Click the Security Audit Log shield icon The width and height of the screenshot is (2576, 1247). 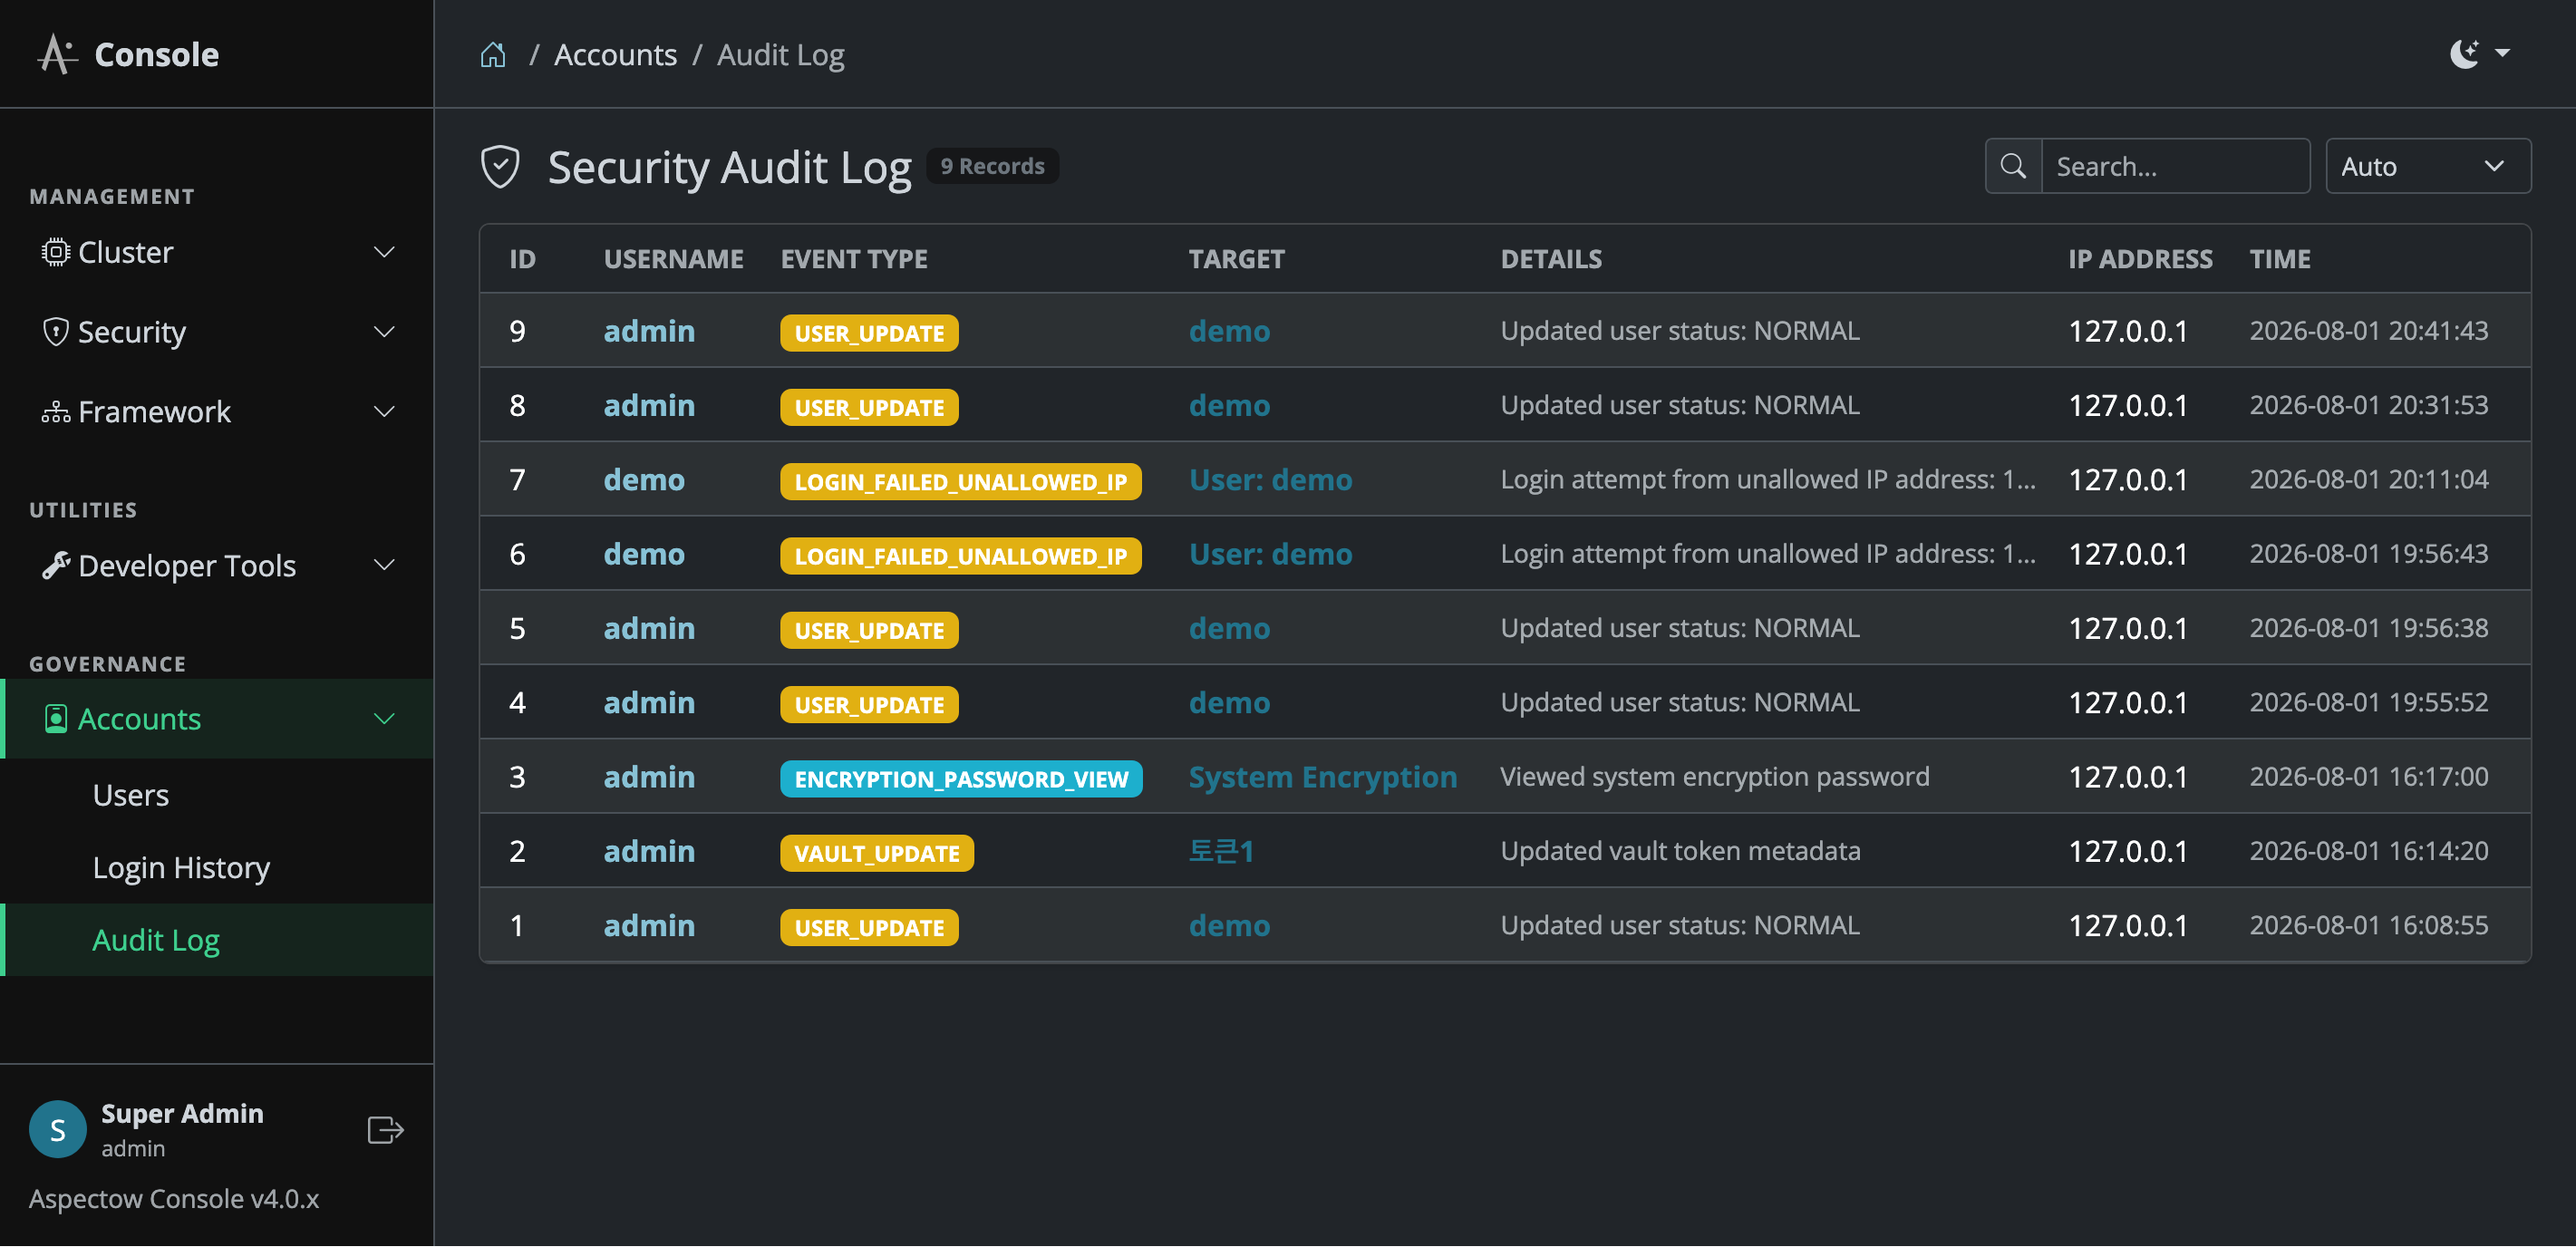point(500,167)
